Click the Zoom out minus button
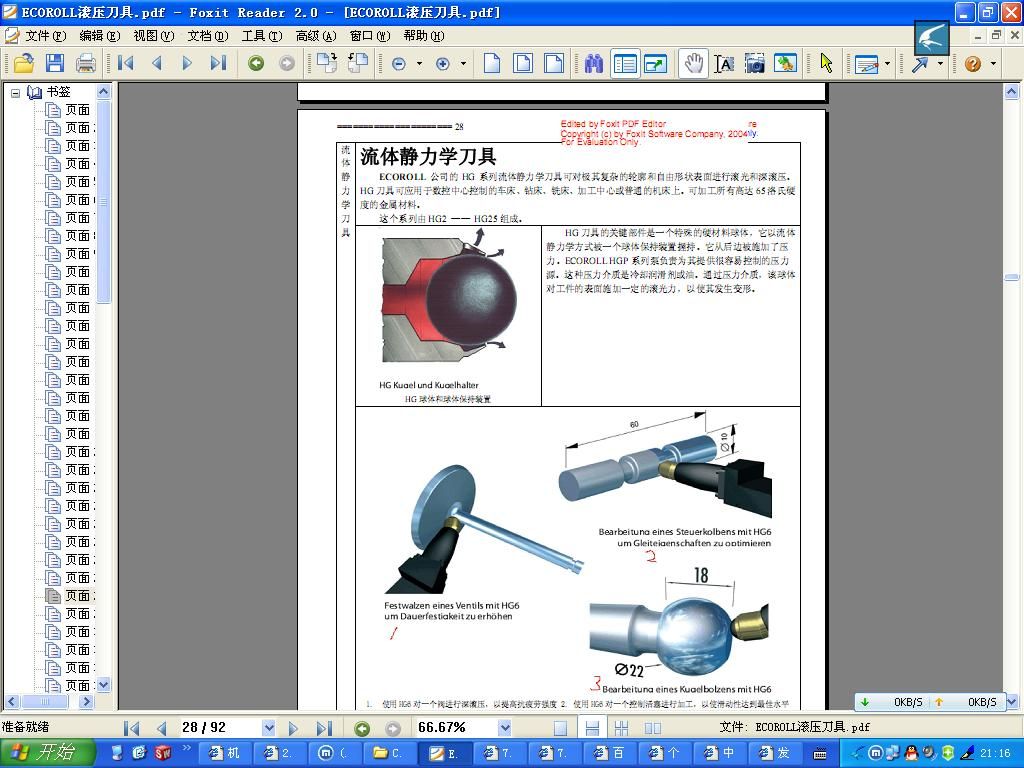The height and width of the screenshot is (768, 1024). [399, 64]
